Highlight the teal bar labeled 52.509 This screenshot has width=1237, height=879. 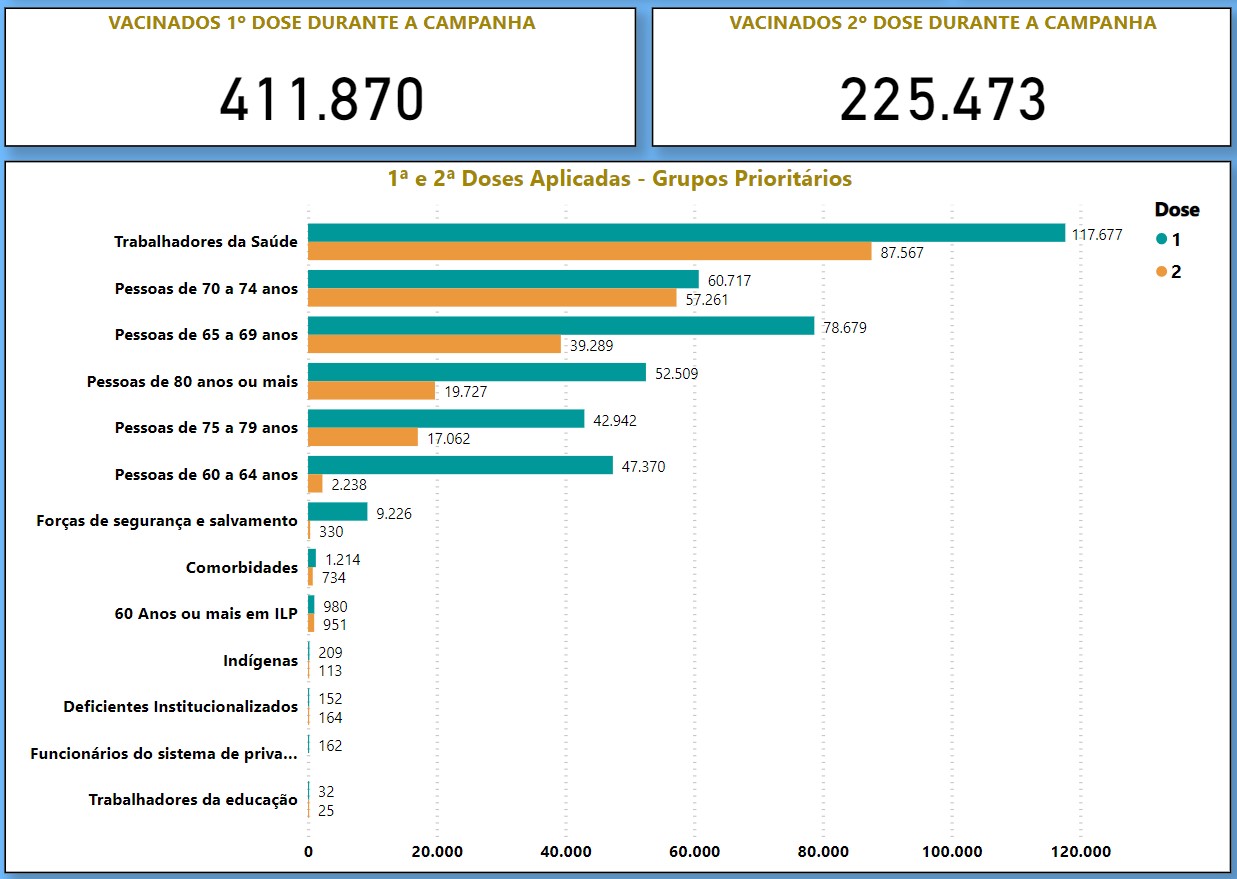coord(477,372)
